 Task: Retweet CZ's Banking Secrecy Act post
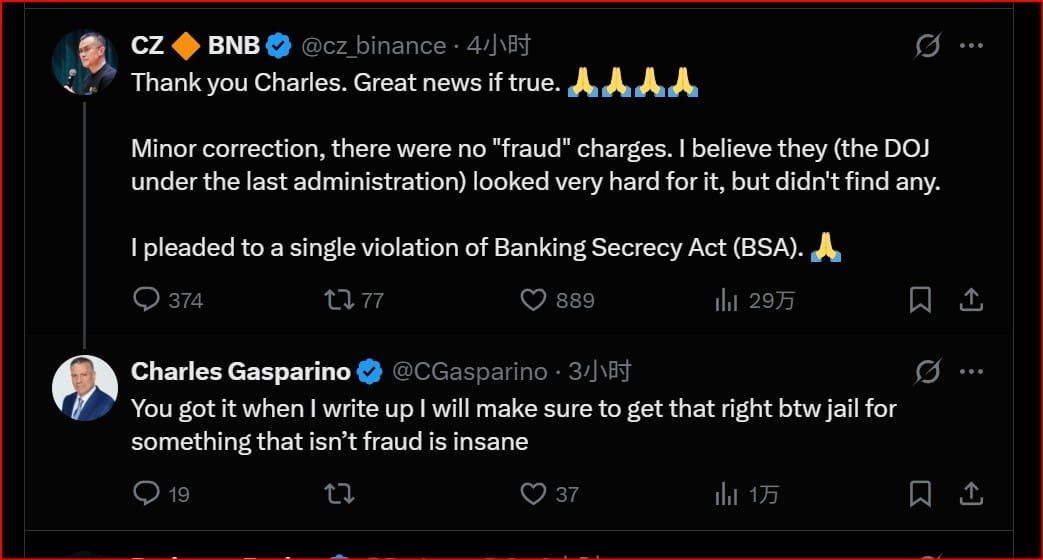[x=340, y=300]
